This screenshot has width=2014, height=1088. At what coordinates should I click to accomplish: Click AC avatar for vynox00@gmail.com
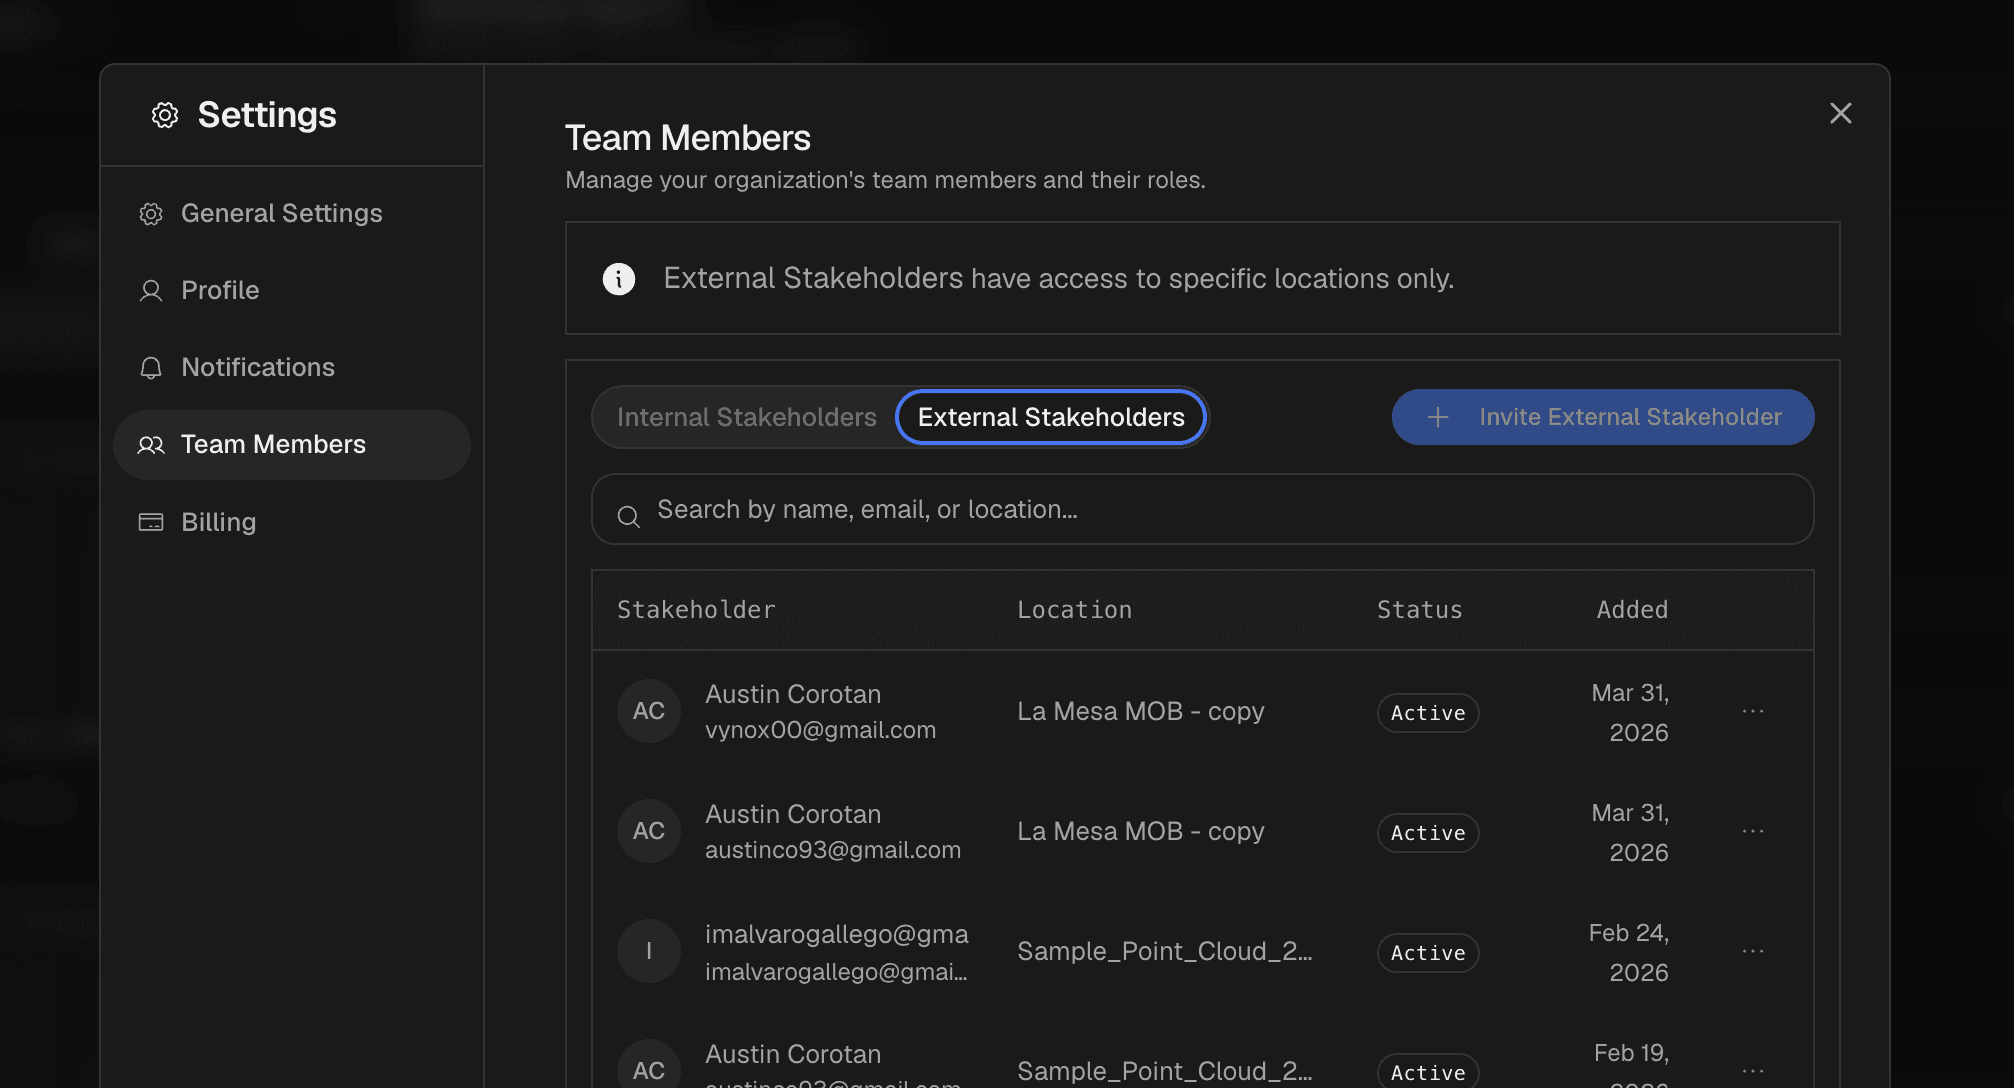pyautogui.click(x=648, y=711)
